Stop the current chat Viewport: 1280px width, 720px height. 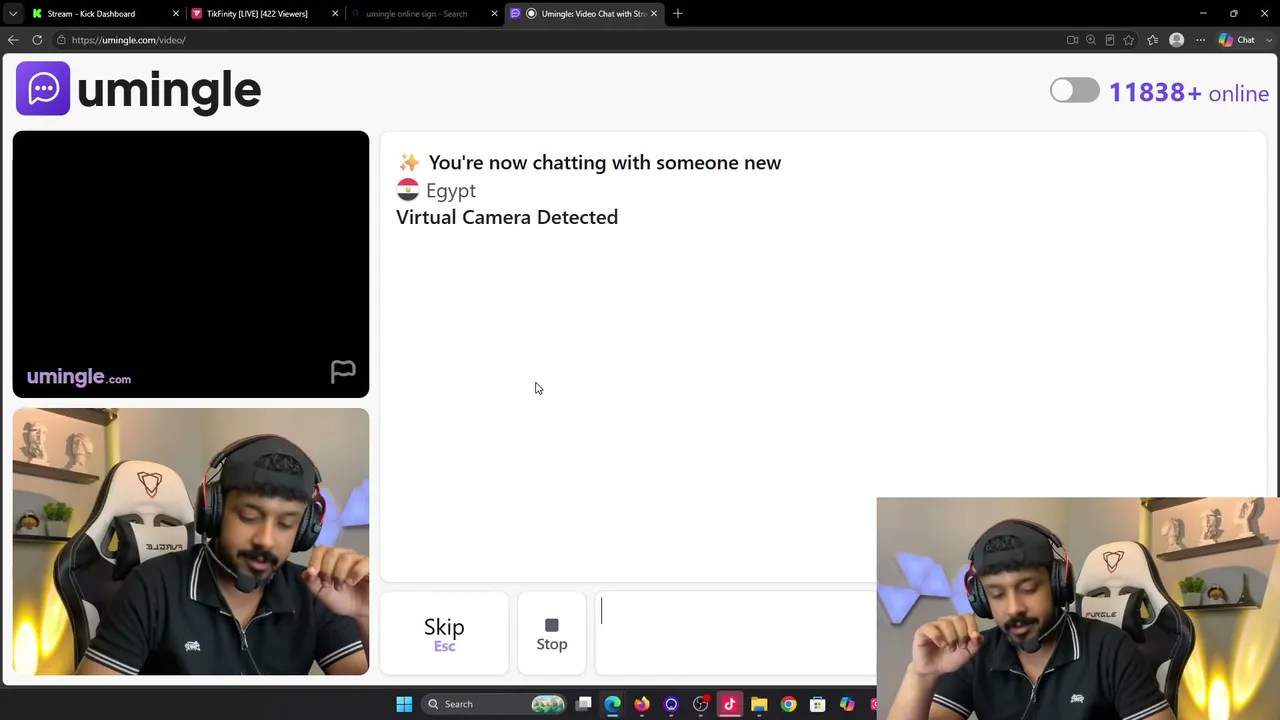coord(552,634)
